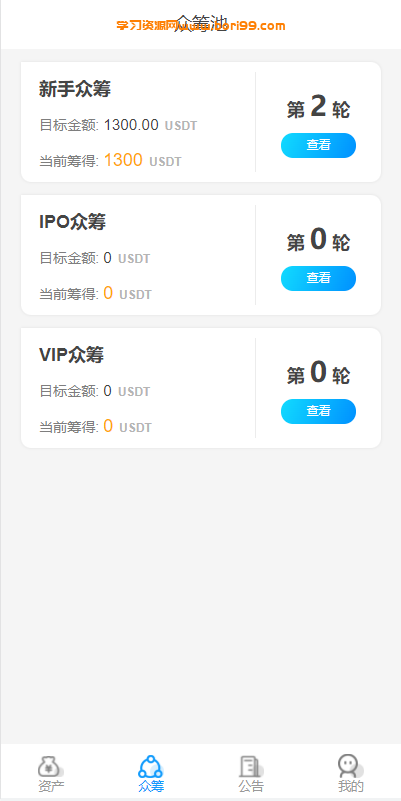Click the orange watermark link at top
The height and width of the screenshot is (801, 401).
[201, 26]
